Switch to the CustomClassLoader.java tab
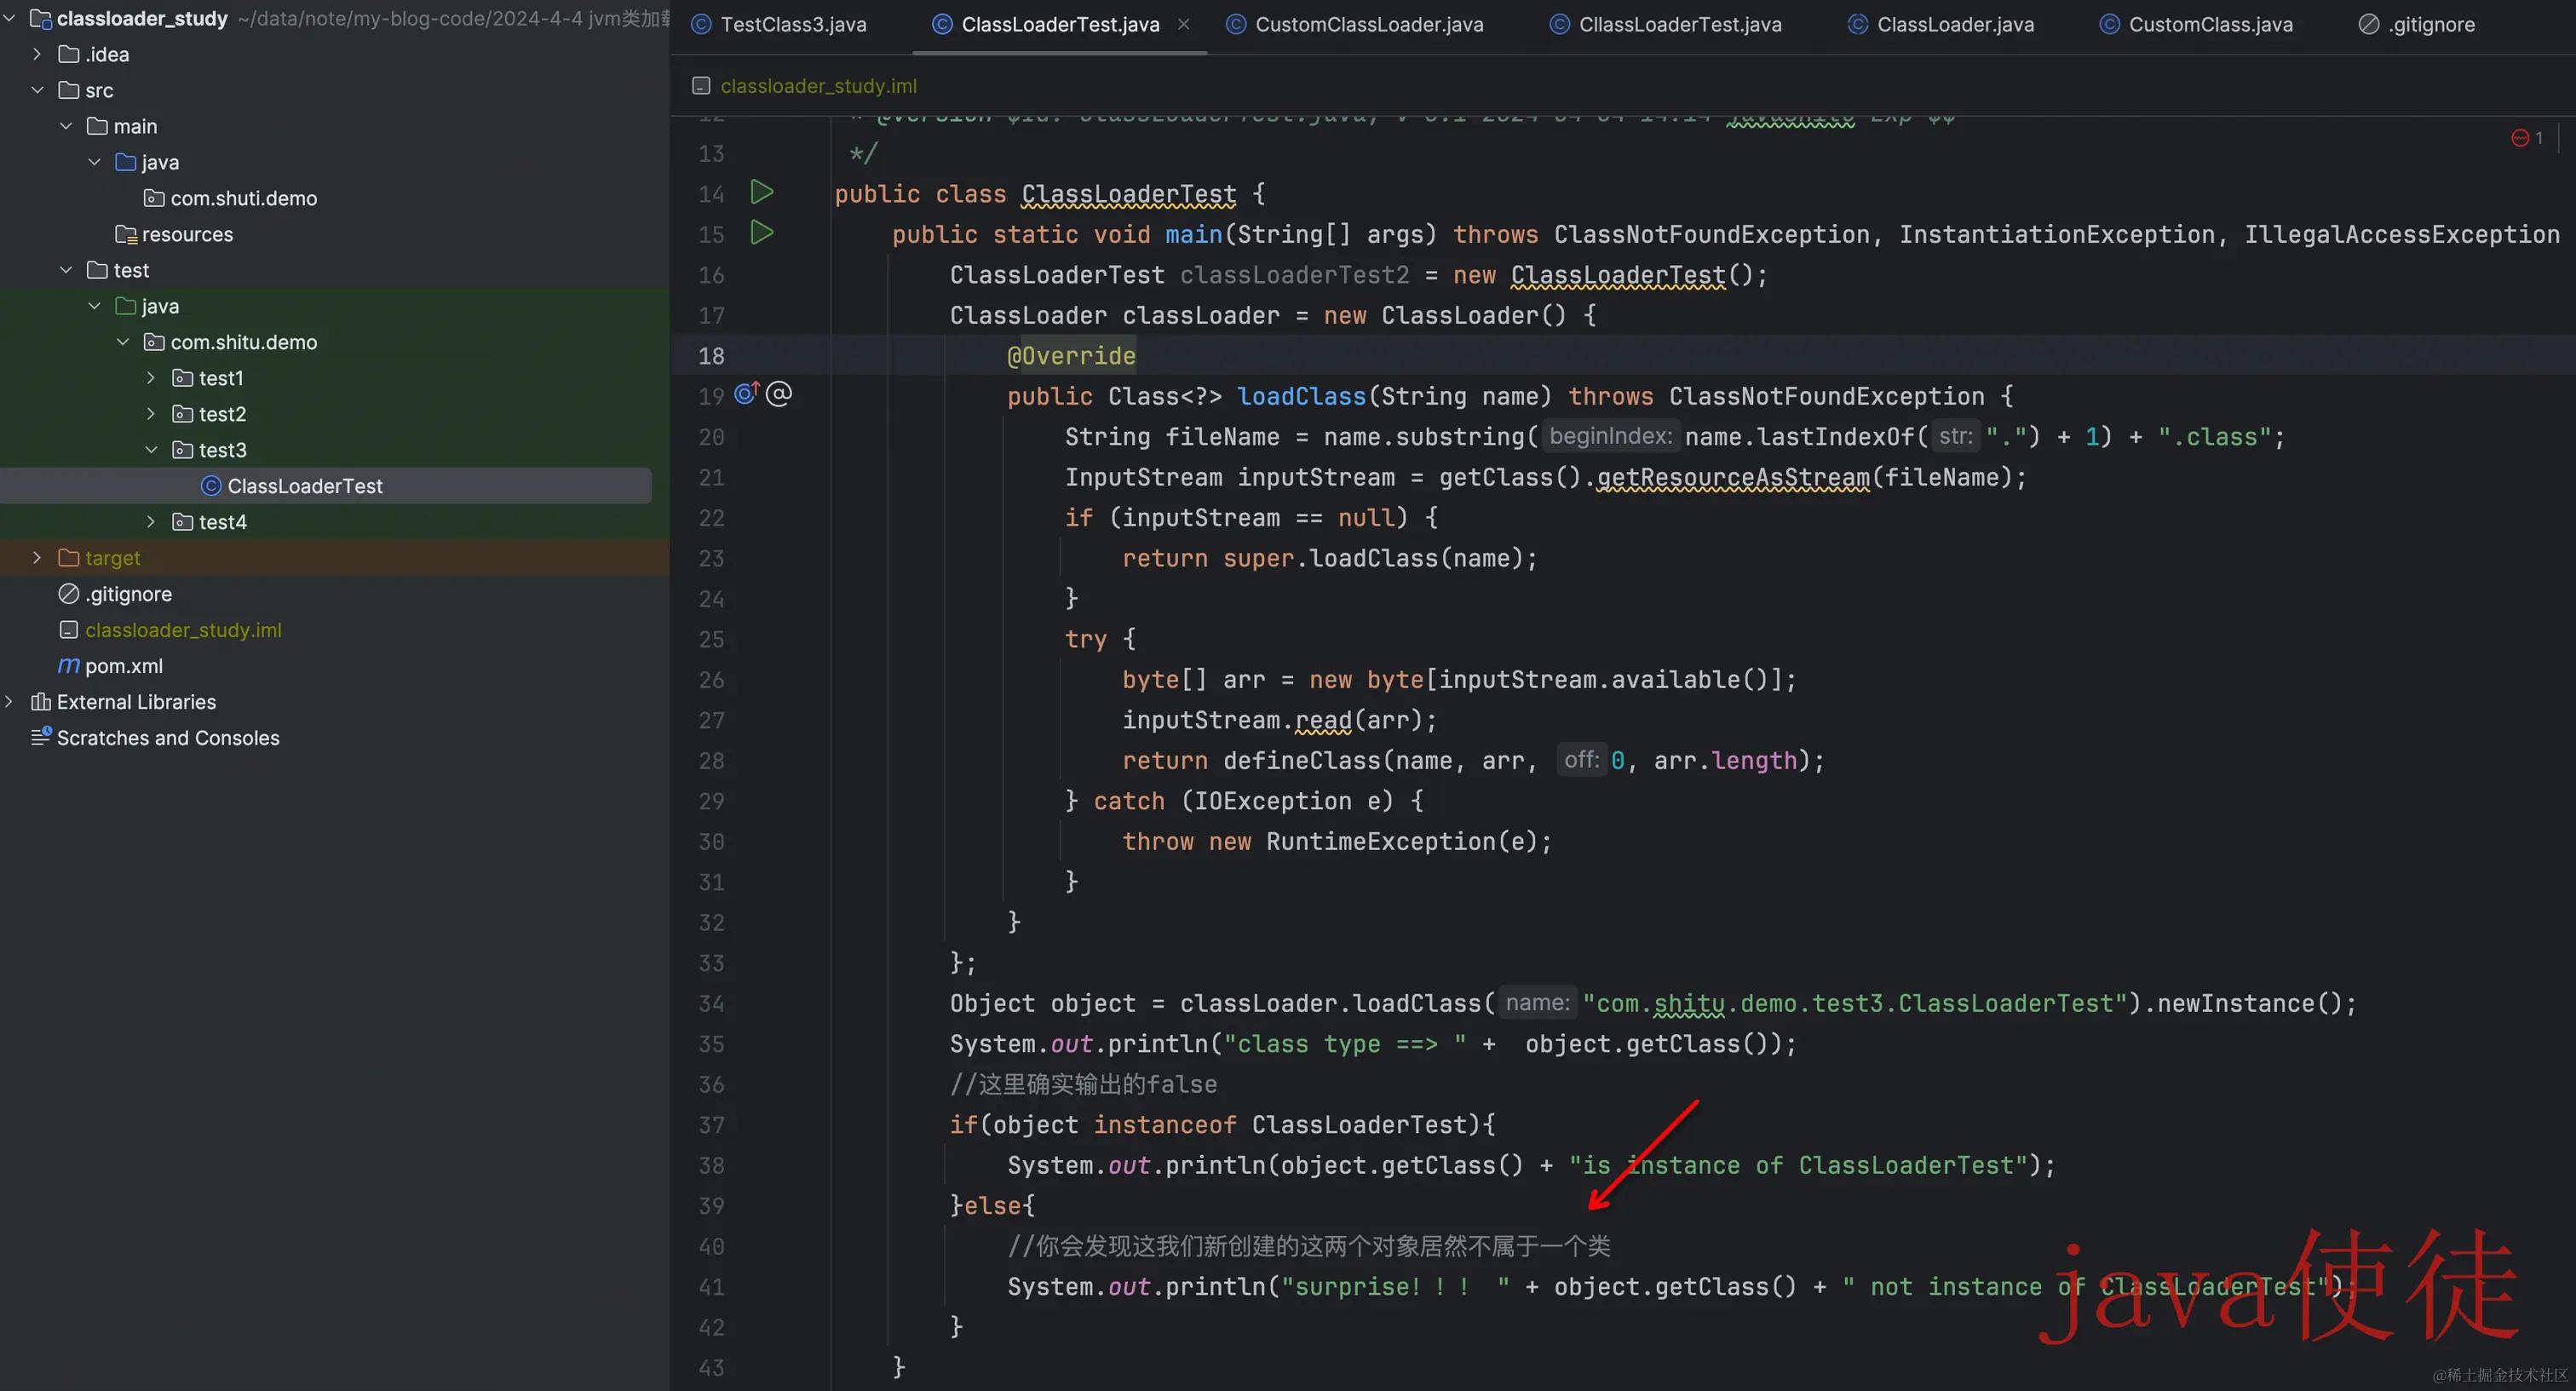The height and width of the screenshot is (1391, 2576). 1355,24
